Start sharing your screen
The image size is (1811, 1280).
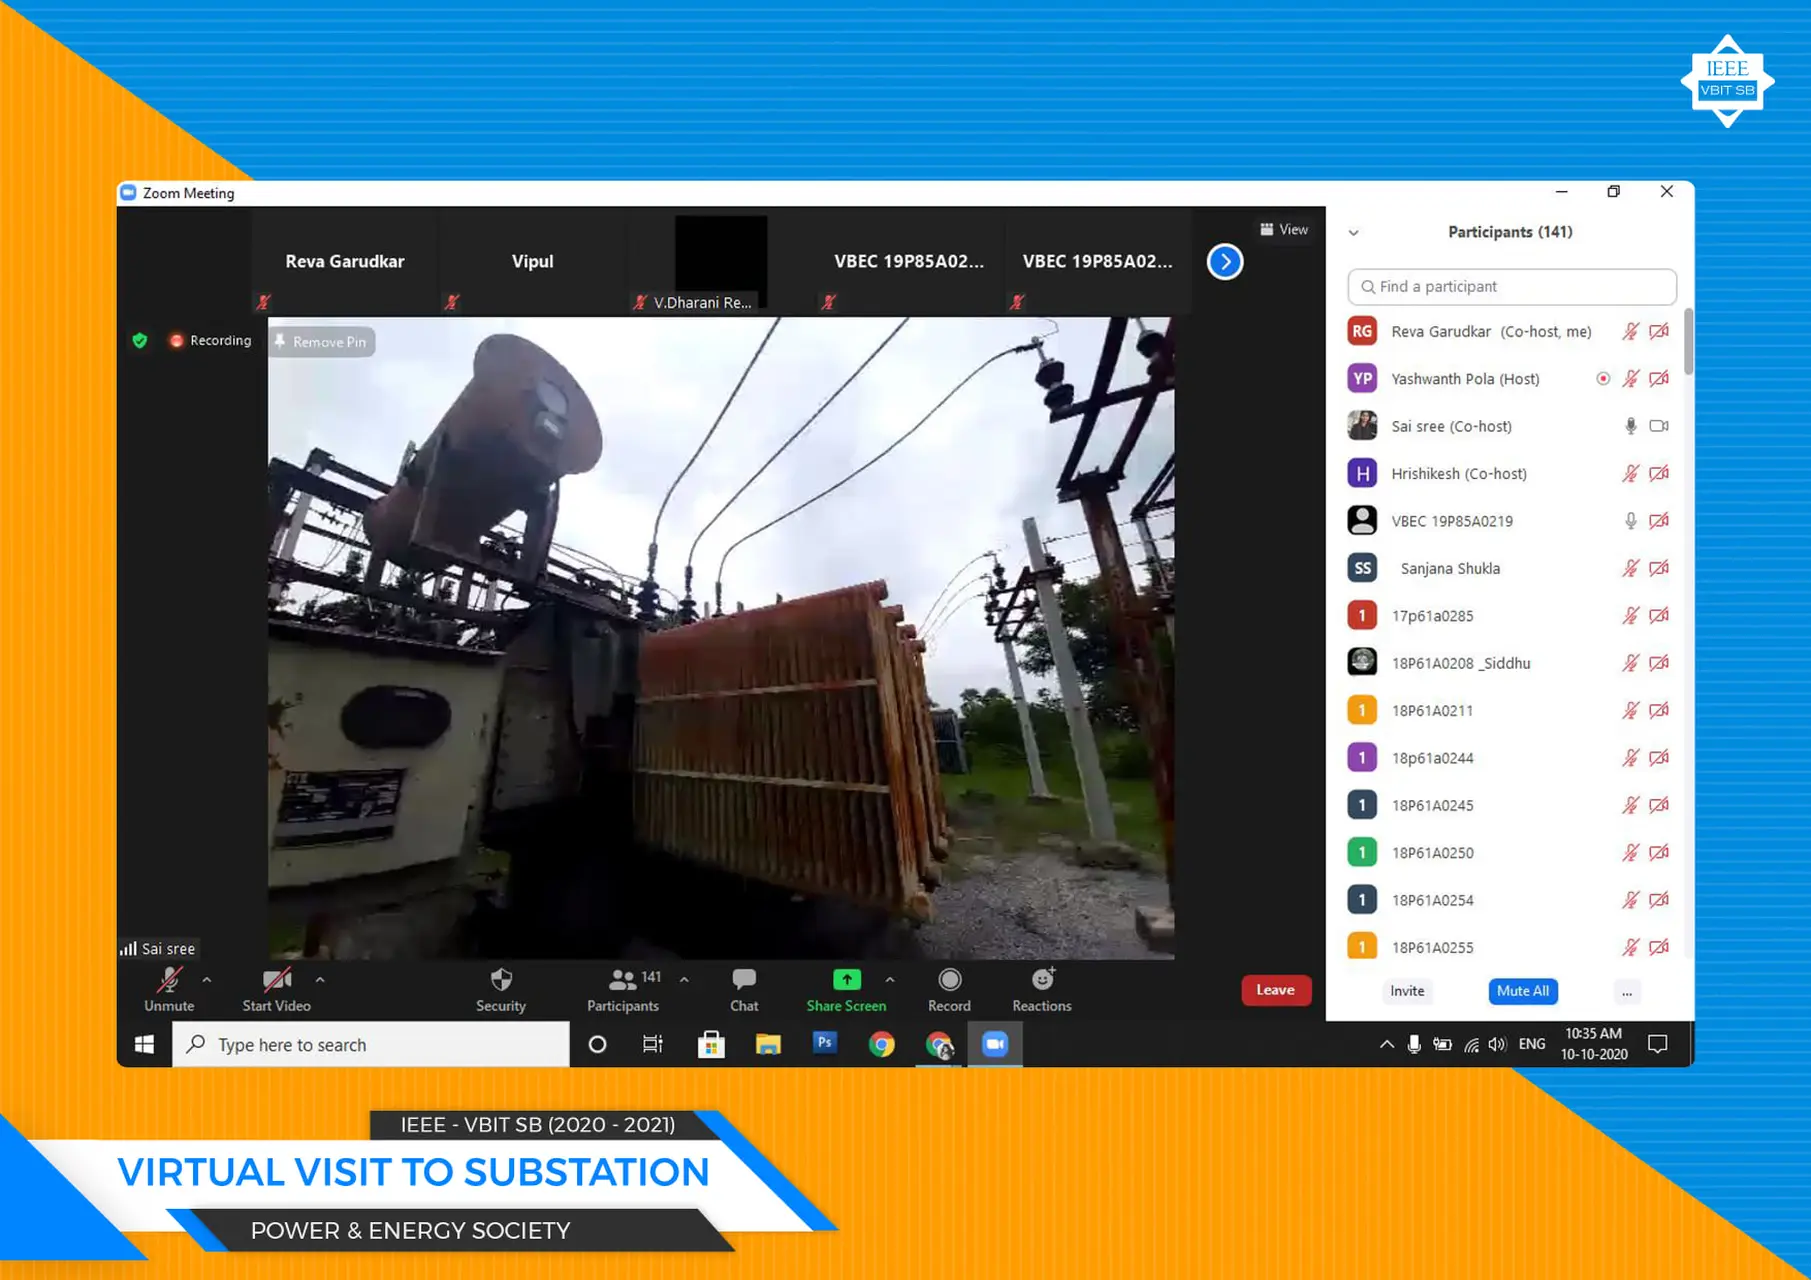click(845, 990)
